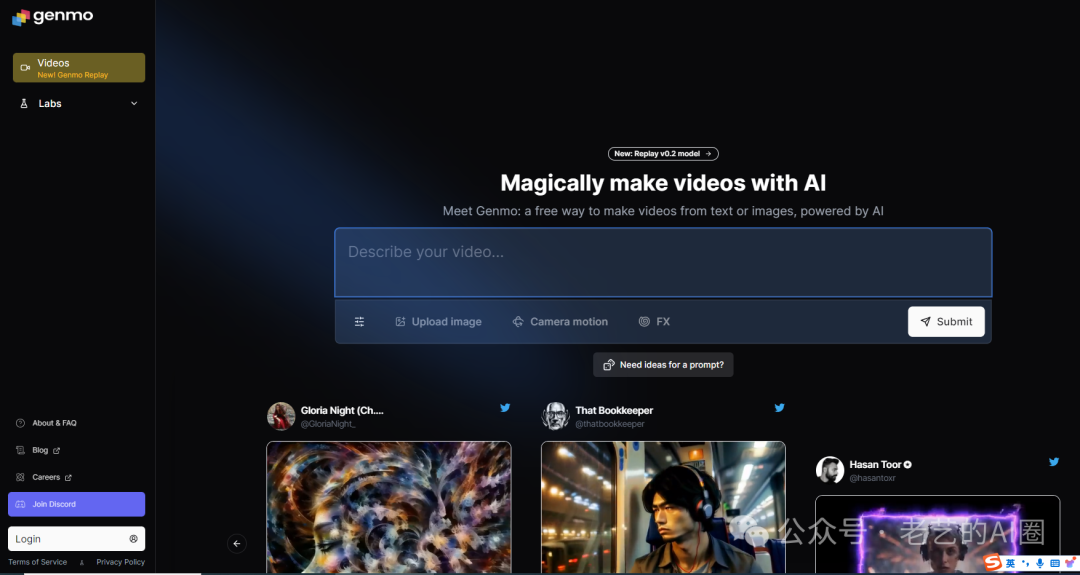Click the @thatbookkeeper handle
The width and height of the screenshot is (1080, 575).
pyautogui.click(x=610, y=424)
